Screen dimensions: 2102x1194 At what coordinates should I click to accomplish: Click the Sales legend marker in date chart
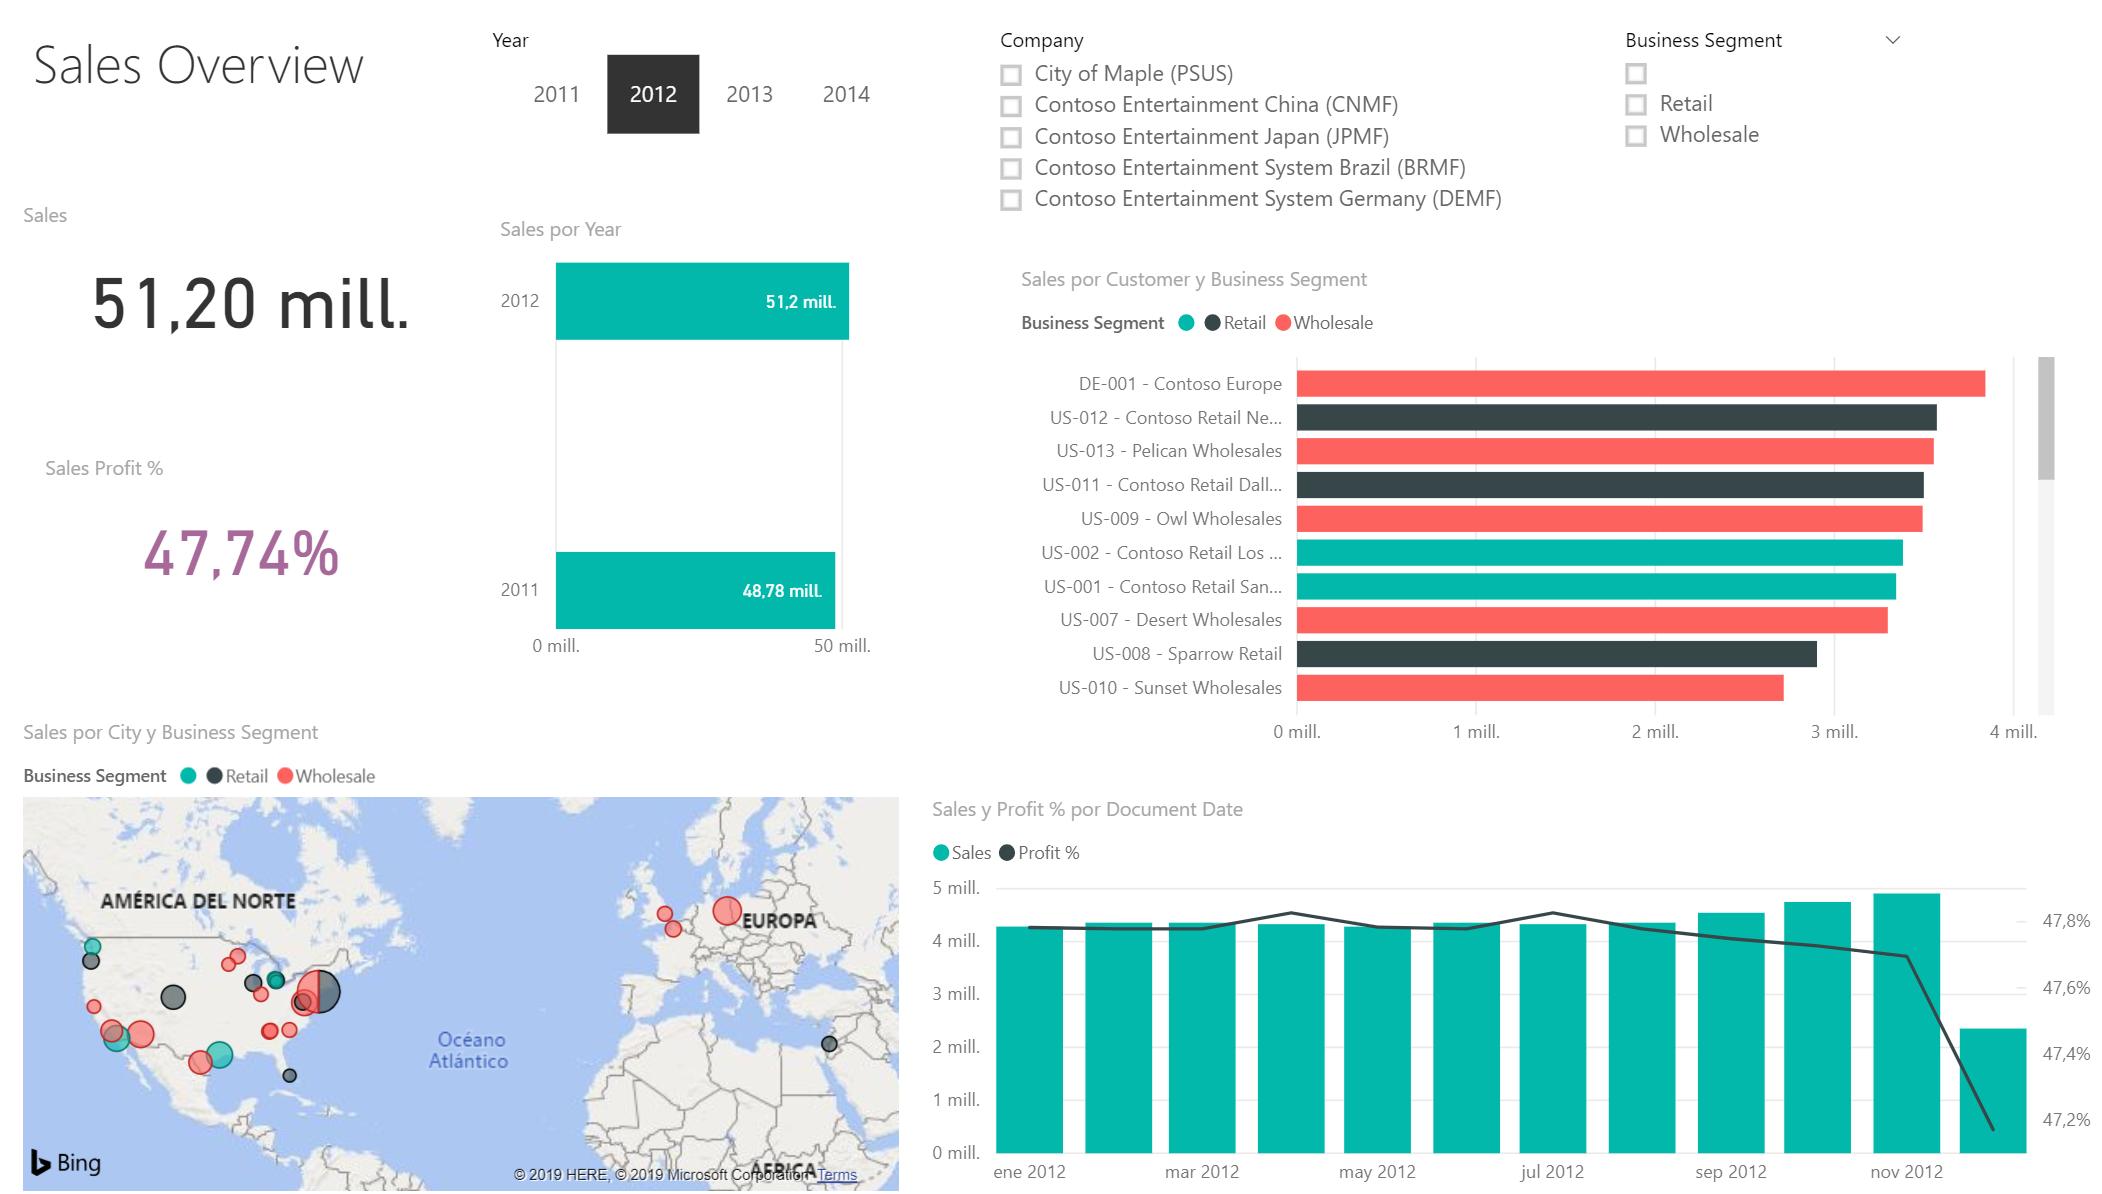tap(940, 853)
